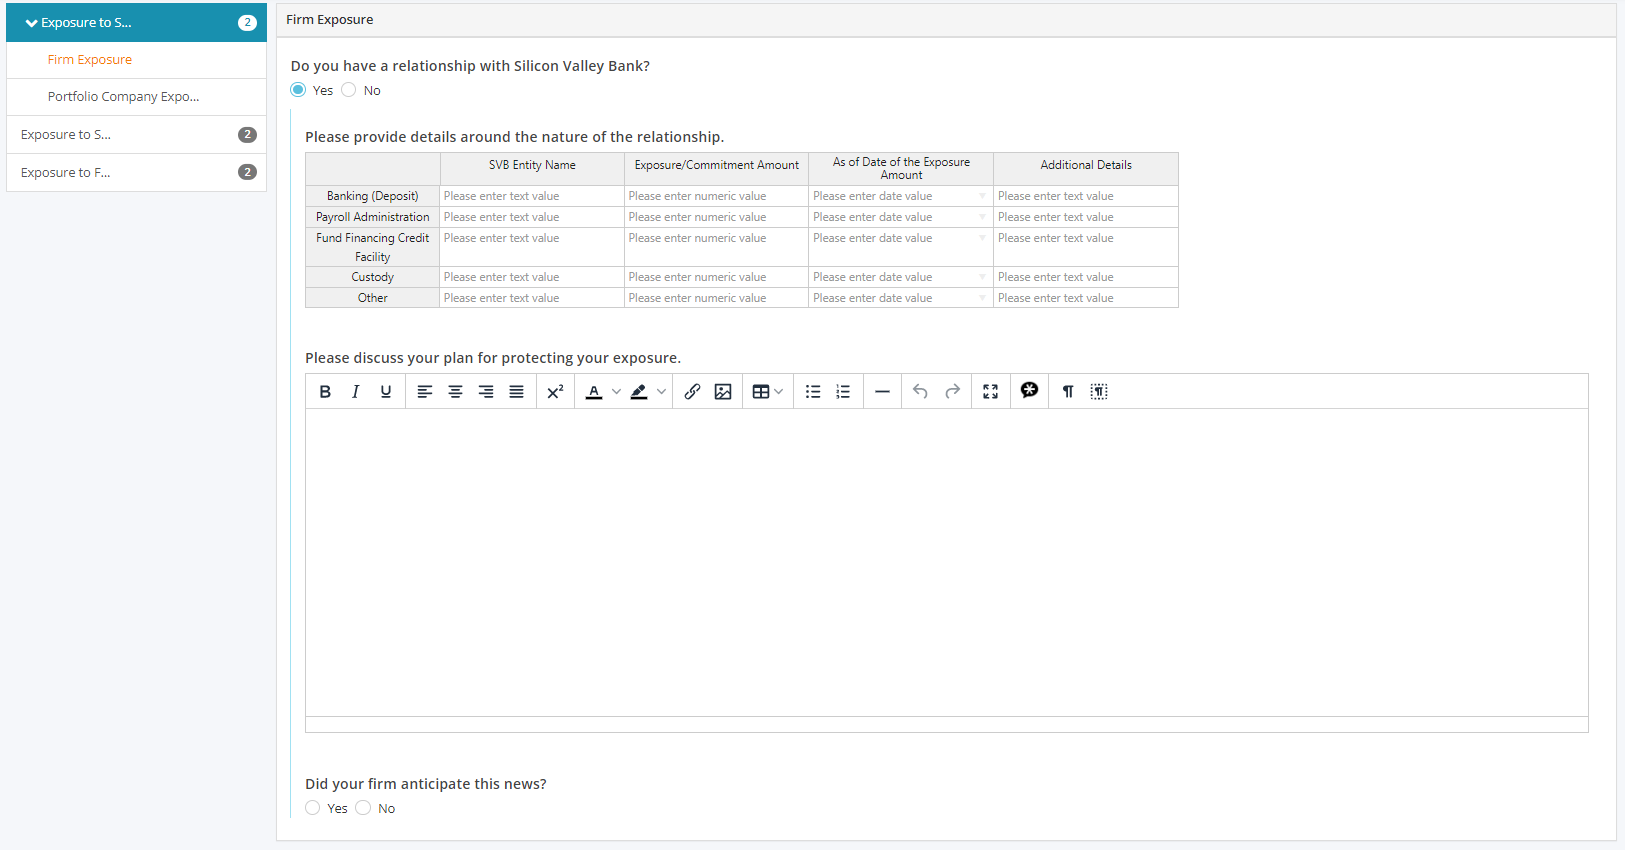1625x850 pixels.
Task: Open date dropdown for Payroll Administration row
Action: coord(982,217)
